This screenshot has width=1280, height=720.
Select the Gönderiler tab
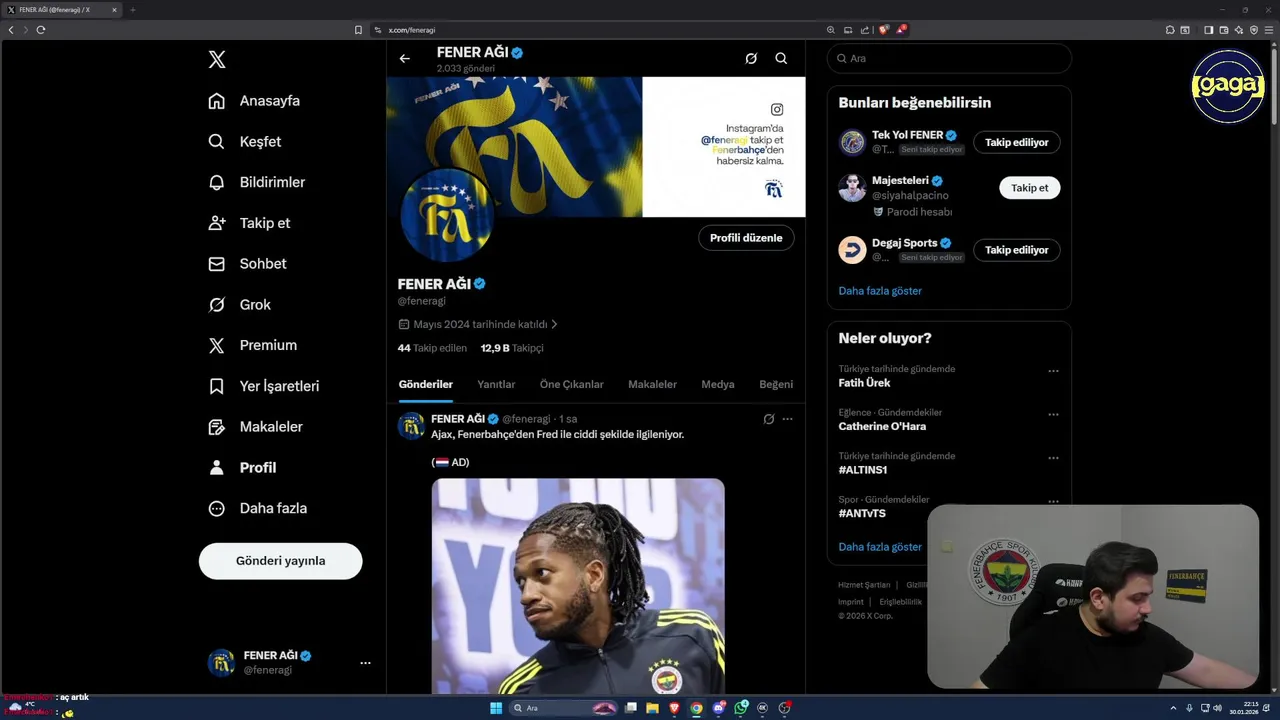(x=426, y=384)
